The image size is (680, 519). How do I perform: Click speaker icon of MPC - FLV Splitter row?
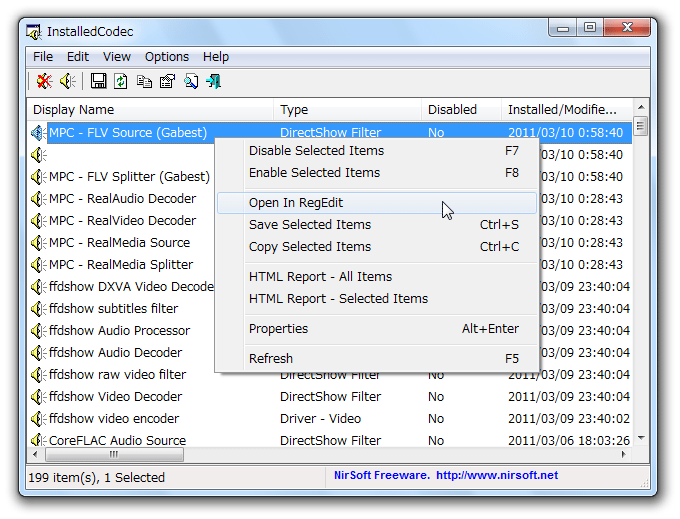[39, 176]
